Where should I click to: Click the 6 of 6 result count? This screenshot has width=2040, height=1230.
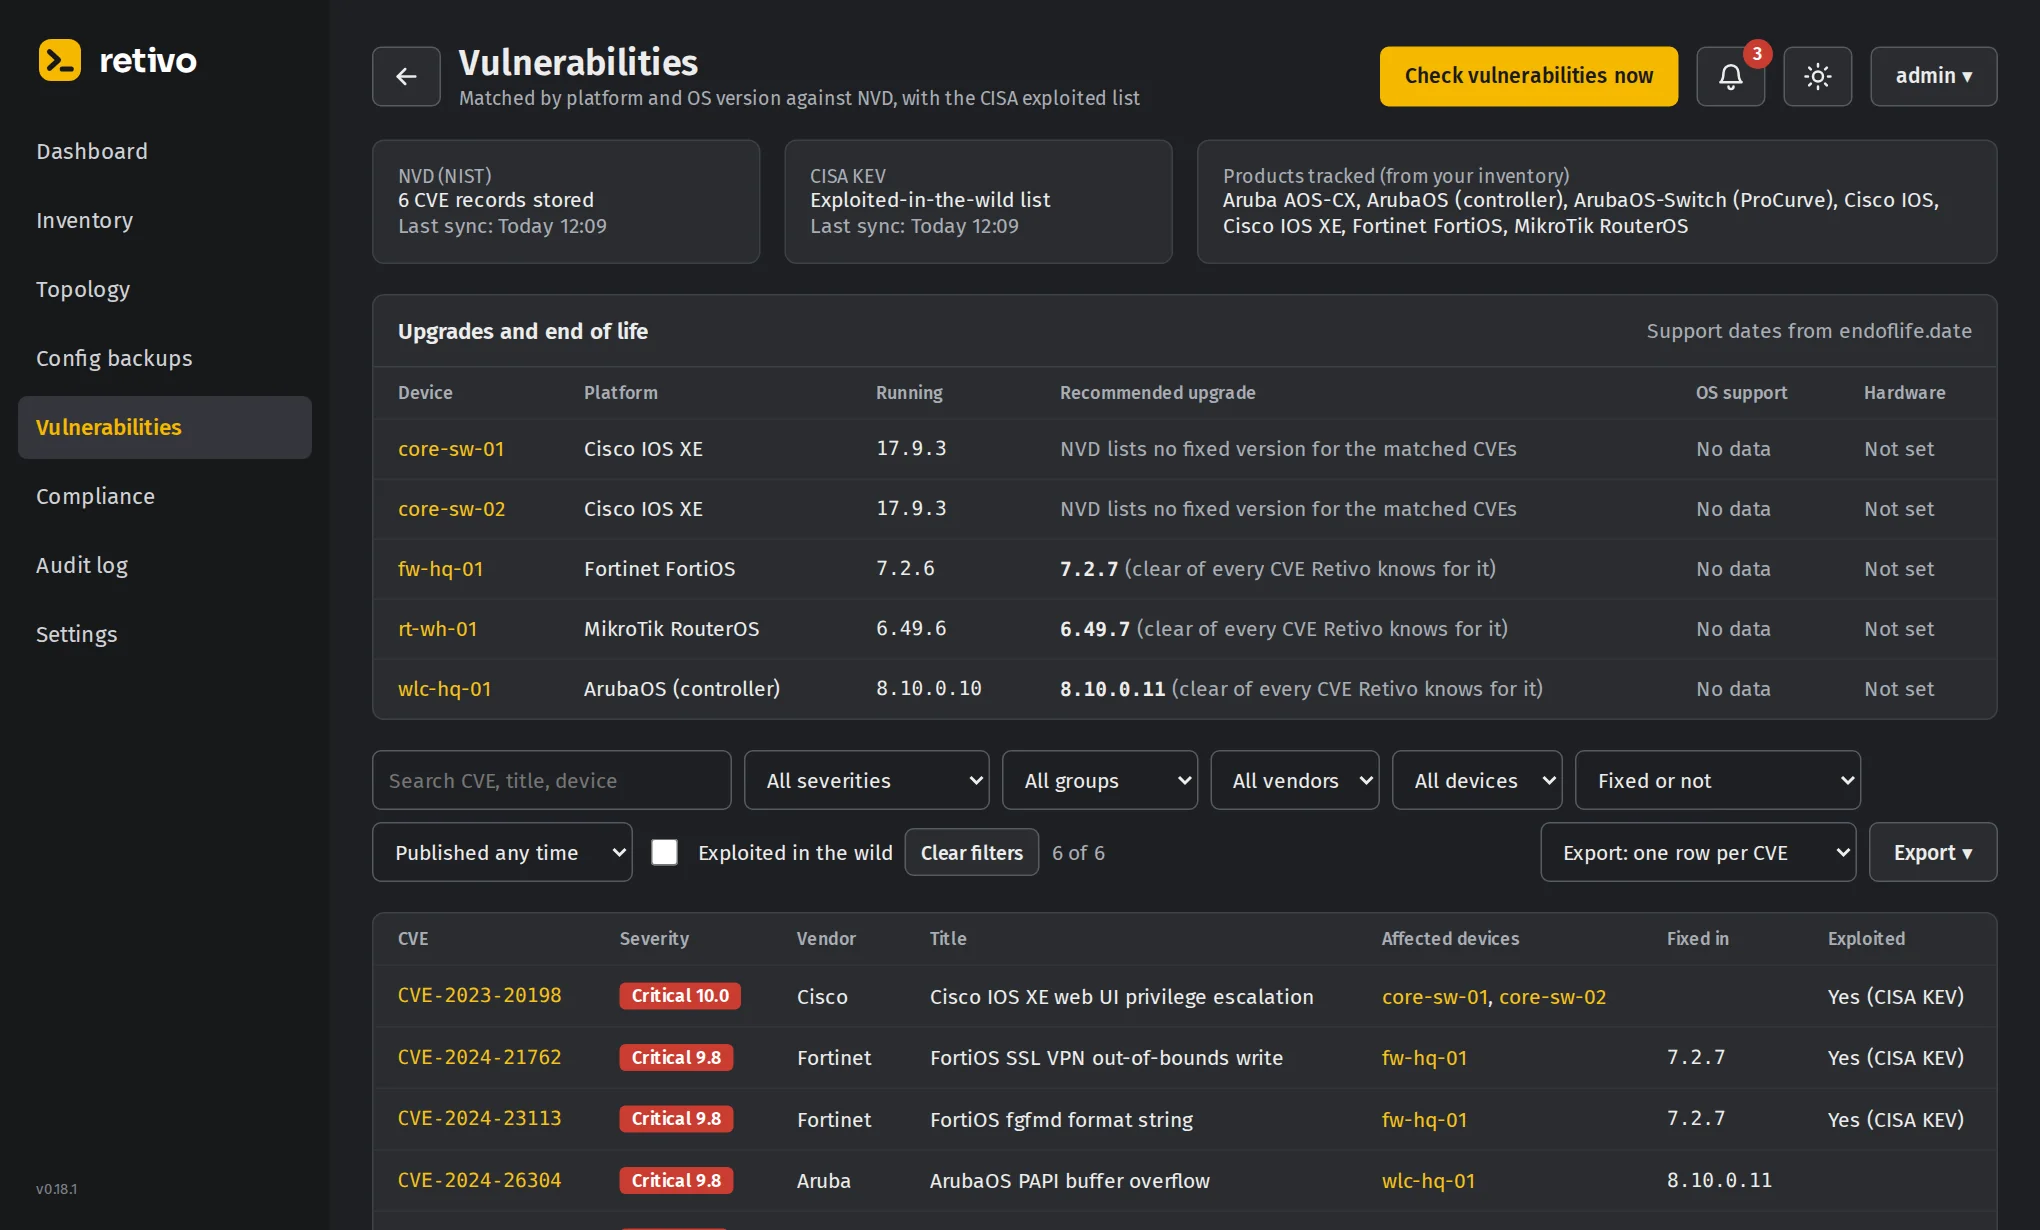pyautogui.click(x=1078, y=853)
